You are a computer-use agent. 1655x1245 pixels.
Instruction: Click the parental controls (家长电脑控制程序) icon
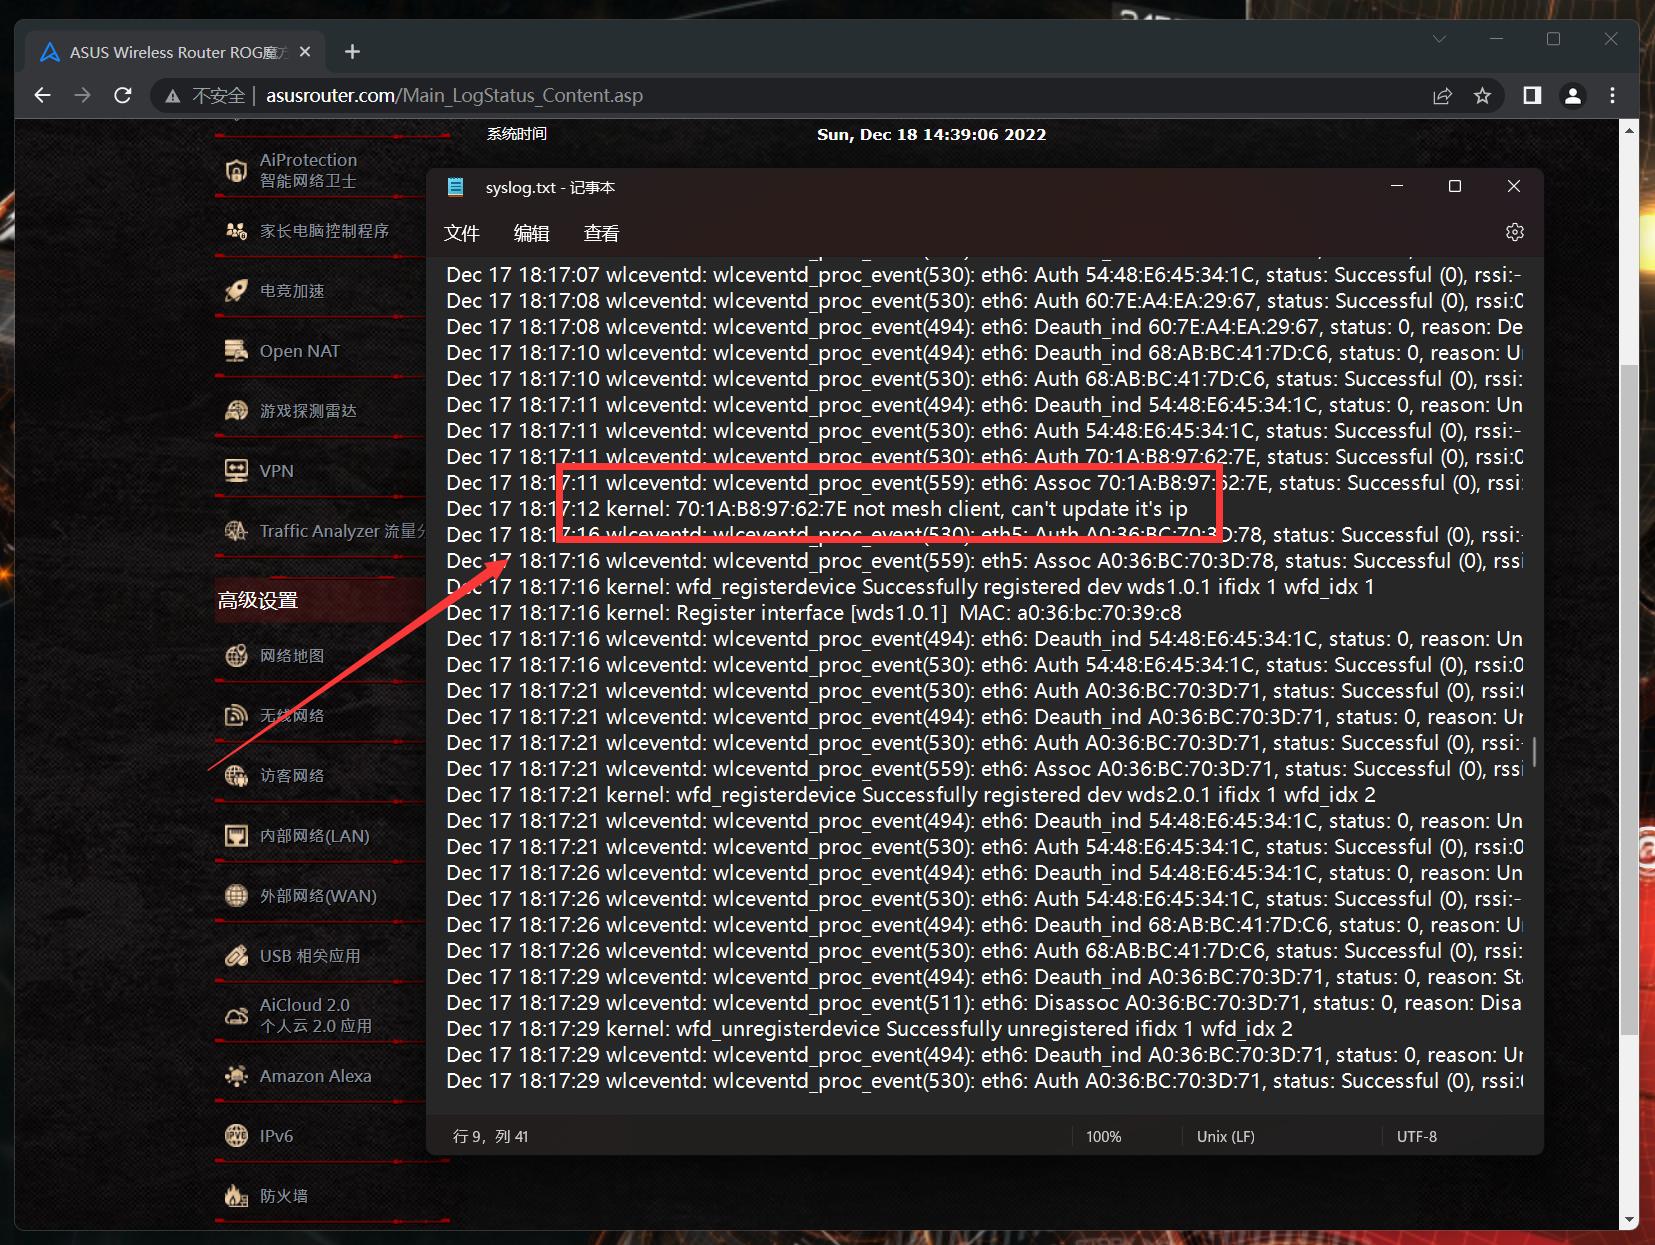[x=236, y=231]
